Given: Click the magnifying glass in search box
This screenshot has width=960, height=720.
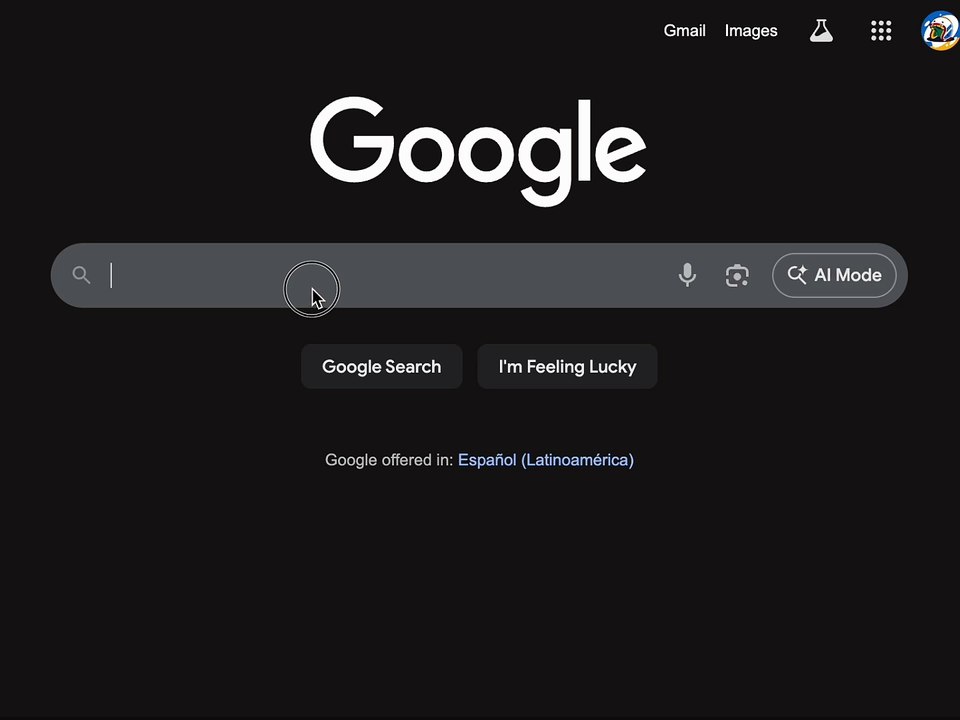Looking at the screenshot, I should pos(81,275).
